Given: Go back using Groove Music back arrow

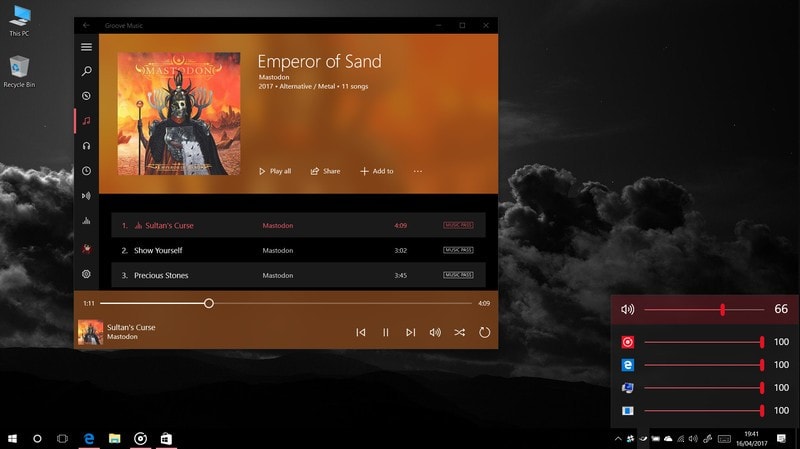Looking at the screenshot, I should click(x=86, y=25).
